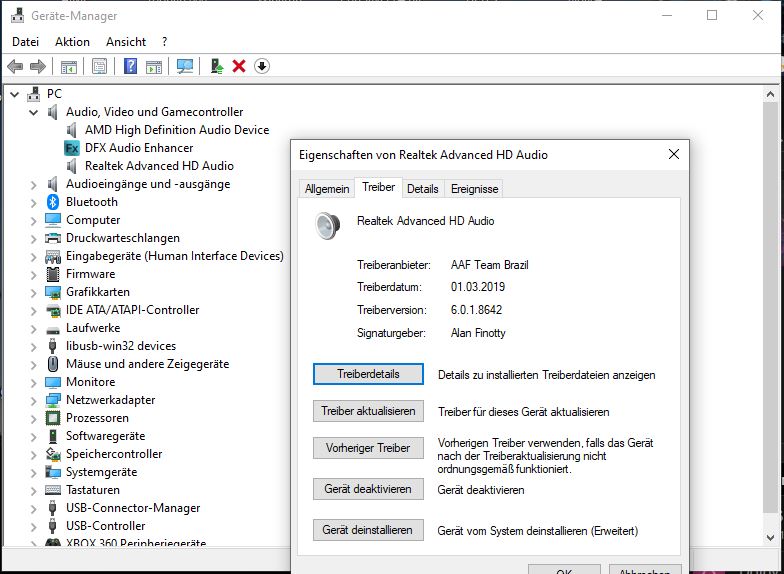
Task: Click the DFX Audio Enhancer Fx icon
Action: [x=72, y=148]
